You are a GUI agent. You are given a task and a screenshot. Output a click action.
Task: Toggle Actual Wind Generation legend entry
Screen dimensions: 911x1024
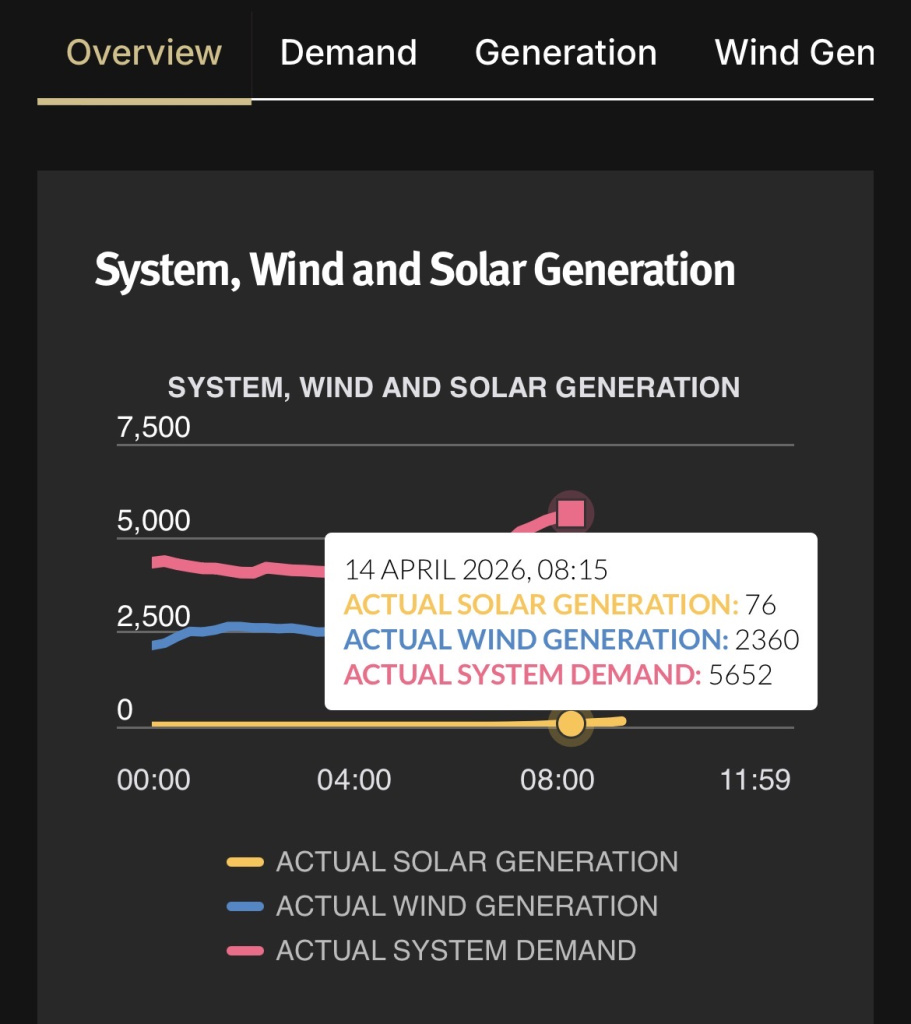[x=442, y=906]
